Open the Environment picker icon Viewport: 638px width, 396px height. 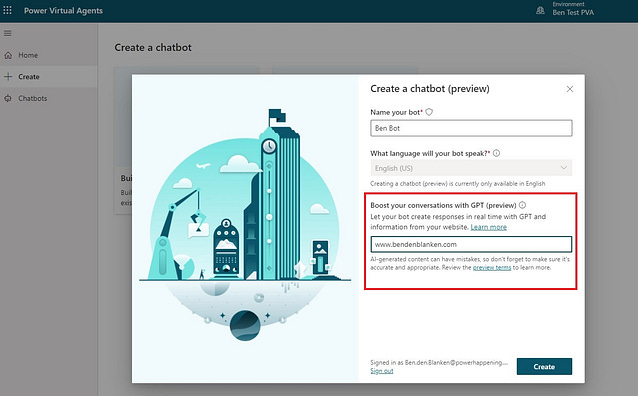[540, 11]
